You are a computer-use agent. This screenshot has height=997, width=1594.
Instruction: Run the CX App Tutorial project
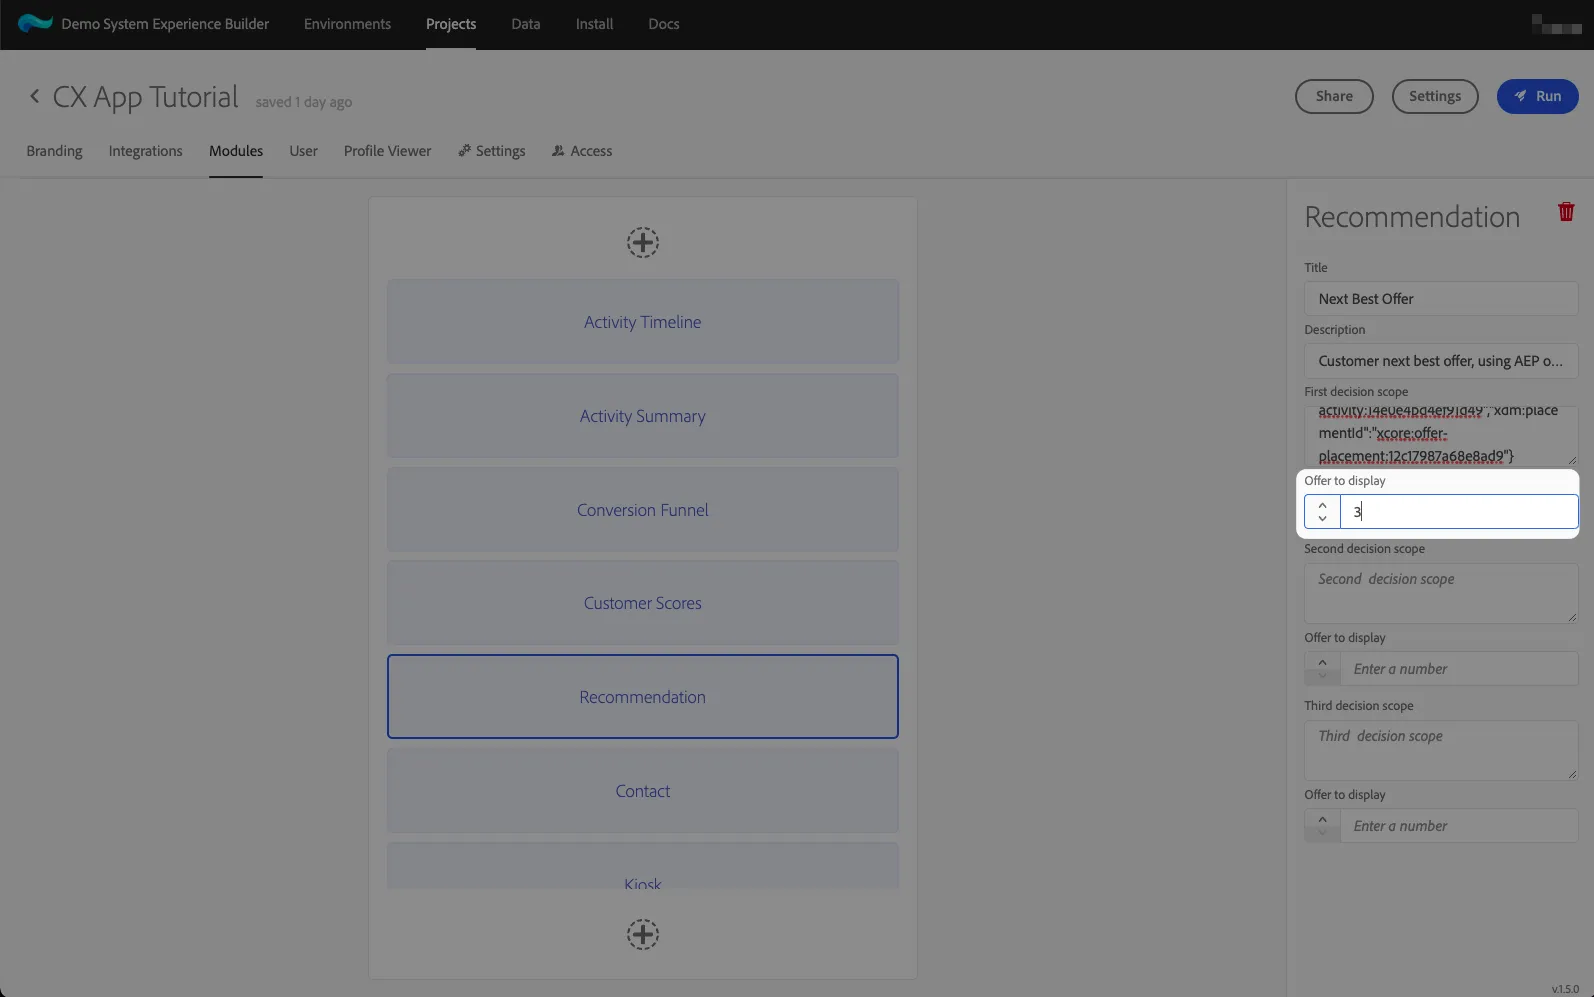click(x=1537, y=96)
